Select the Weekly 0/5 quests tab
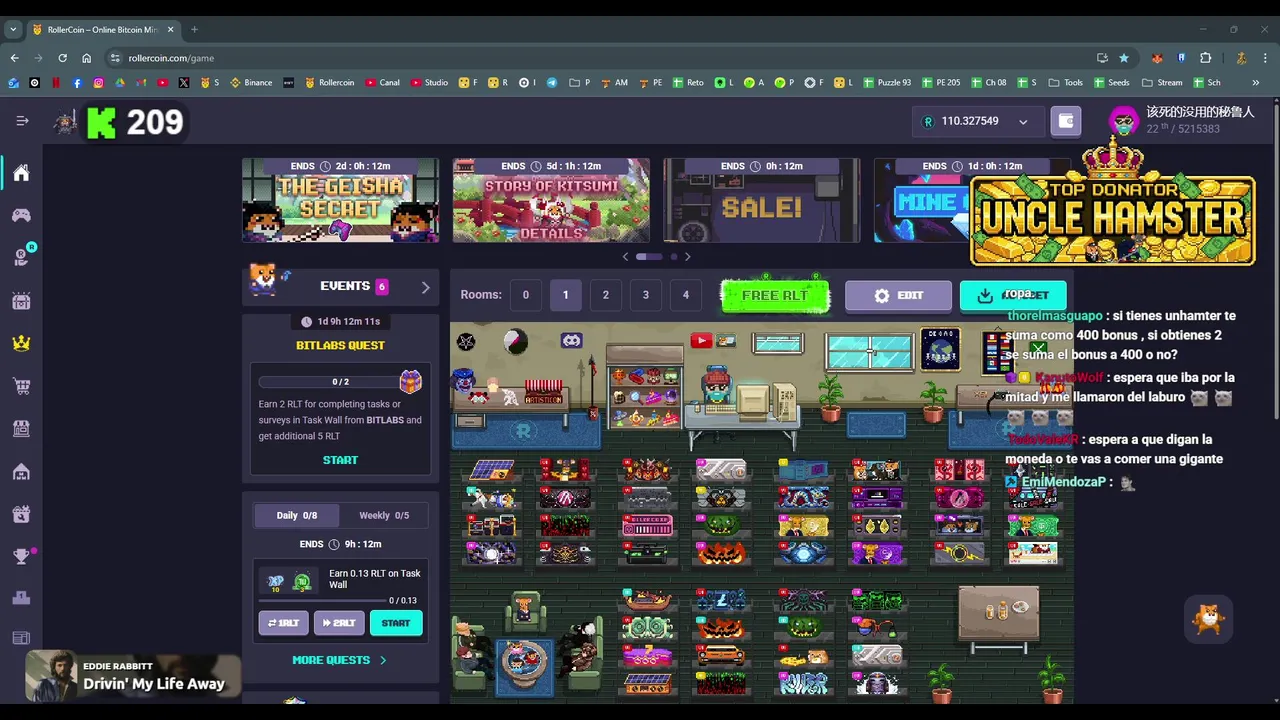The width and height of the screenshot is (1280, 720). [x=384, y=515]
